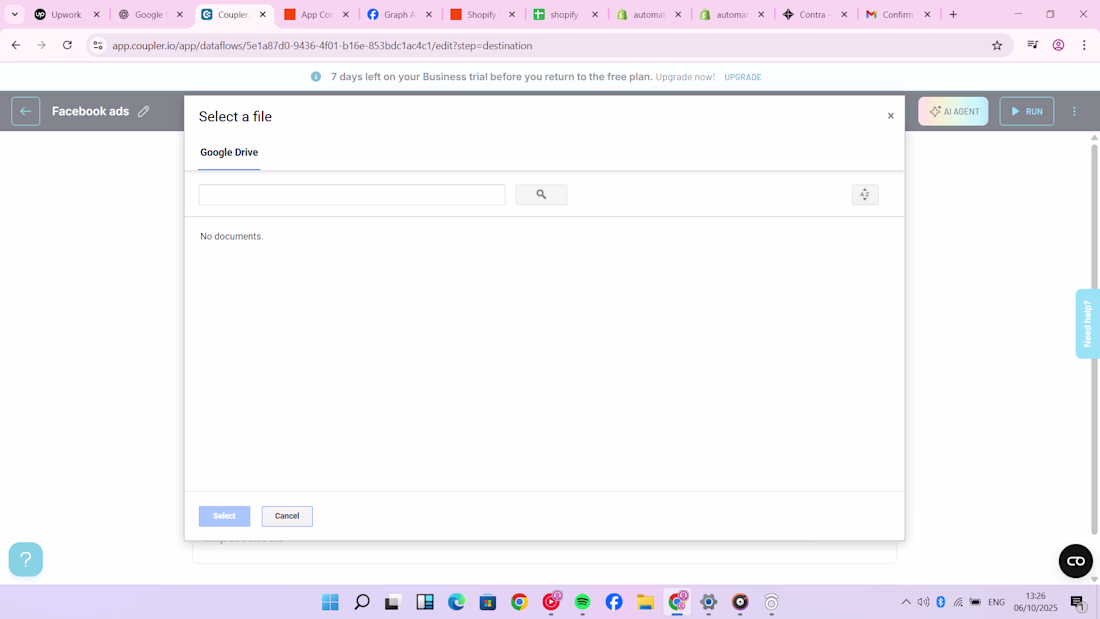Switch to the Contra browser tab
This screenshot has height=619, width=1100.
[814, 14]
